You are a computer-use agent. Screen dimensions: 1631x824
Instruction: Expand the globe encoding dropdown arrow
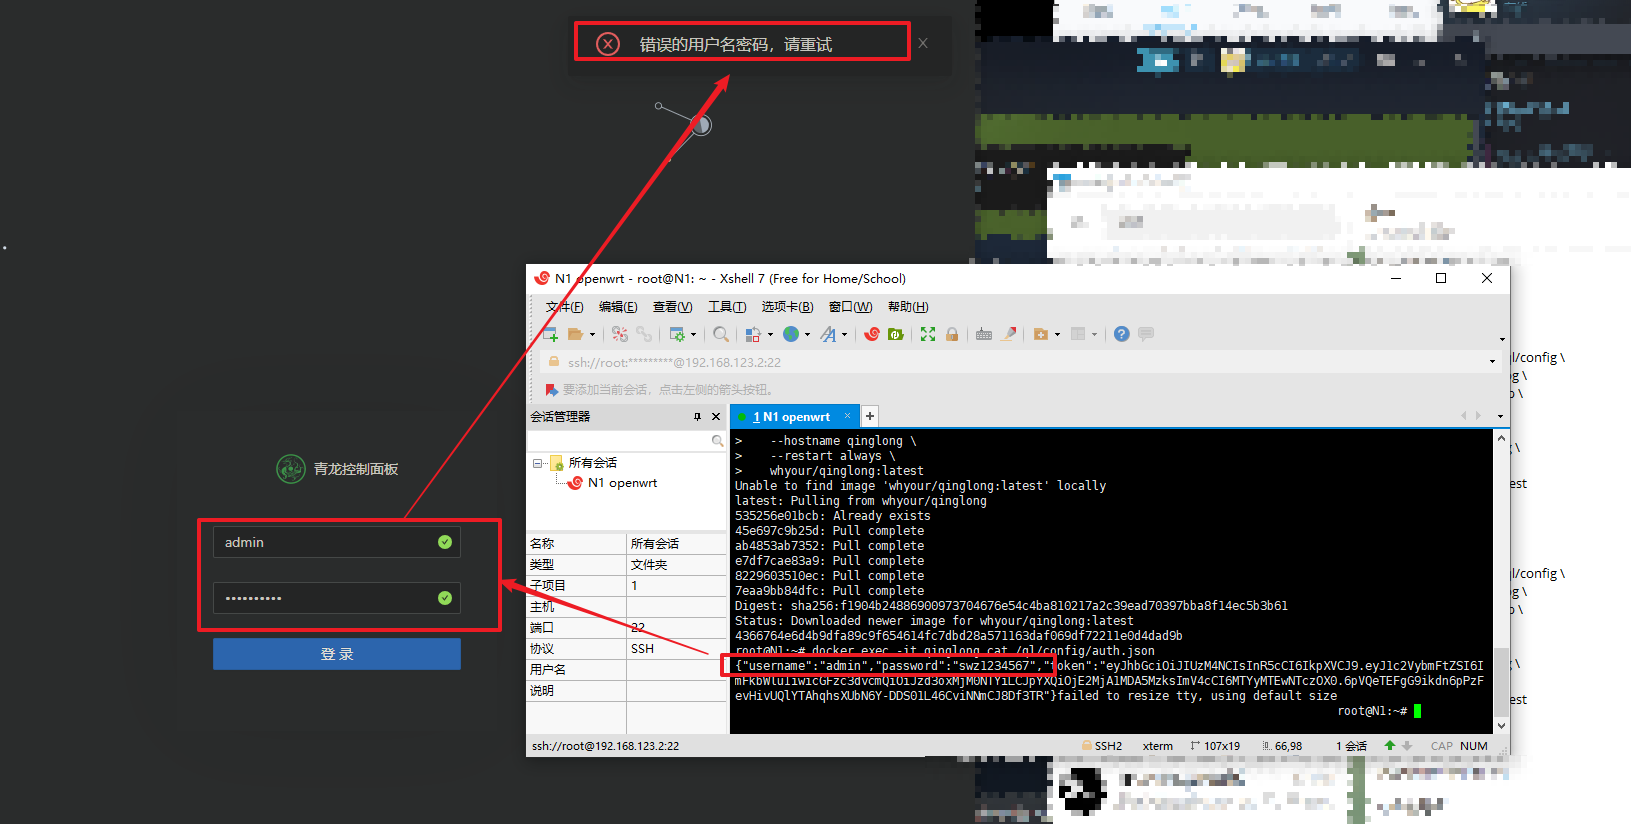click(807, 335)
